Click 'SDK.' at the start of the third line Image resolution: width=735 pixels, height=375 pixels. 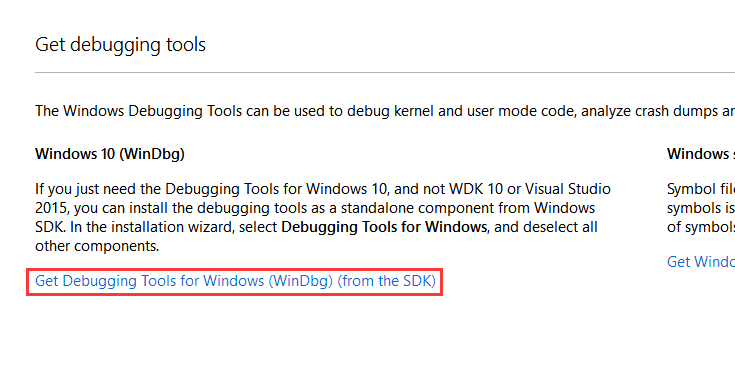(x=51, y=227)
